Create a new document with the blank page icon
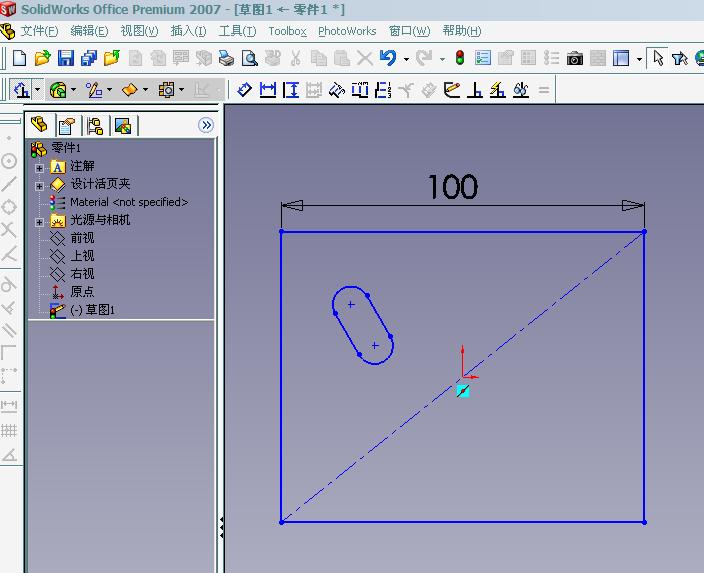 pos(19,58)
